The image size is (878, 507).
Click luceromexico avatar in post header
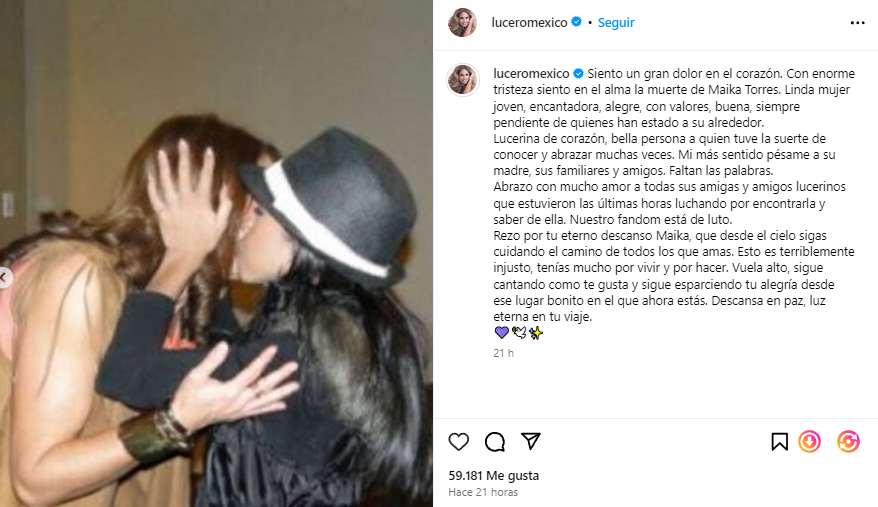click(463, 23)
